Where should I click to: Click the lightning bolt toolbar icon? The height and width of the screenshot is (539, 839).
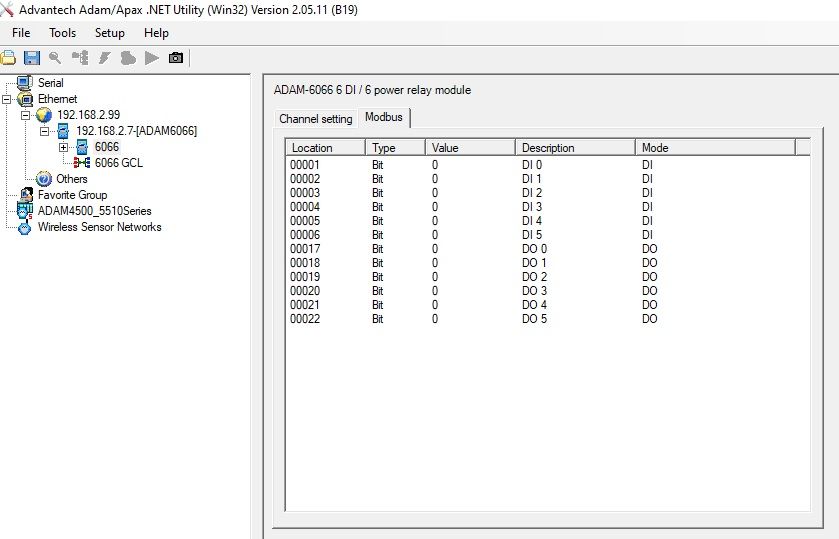(x=104, y=58)
